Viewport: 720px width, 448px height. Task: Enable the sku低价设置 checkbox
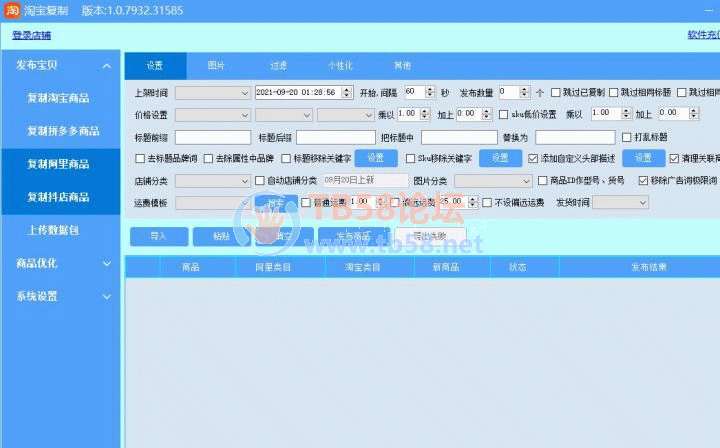[x=504, y=114]
